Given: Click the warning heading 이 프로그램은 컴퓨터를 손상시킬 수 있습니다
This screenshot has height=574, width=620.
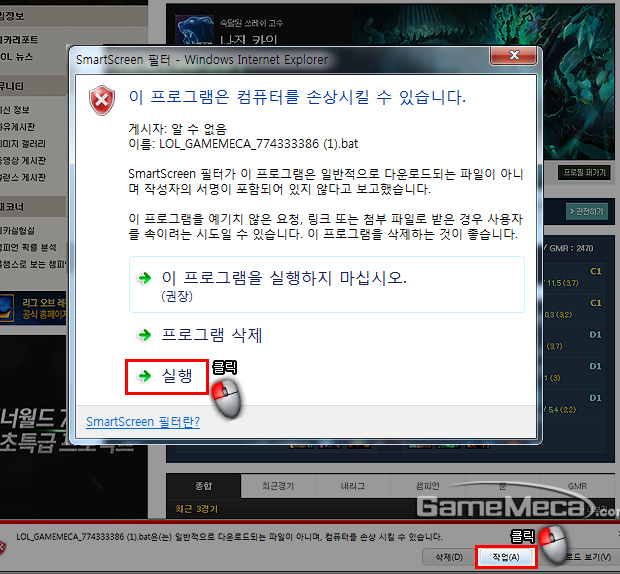Looking at the screenshot, I should [x=297, y=97].
